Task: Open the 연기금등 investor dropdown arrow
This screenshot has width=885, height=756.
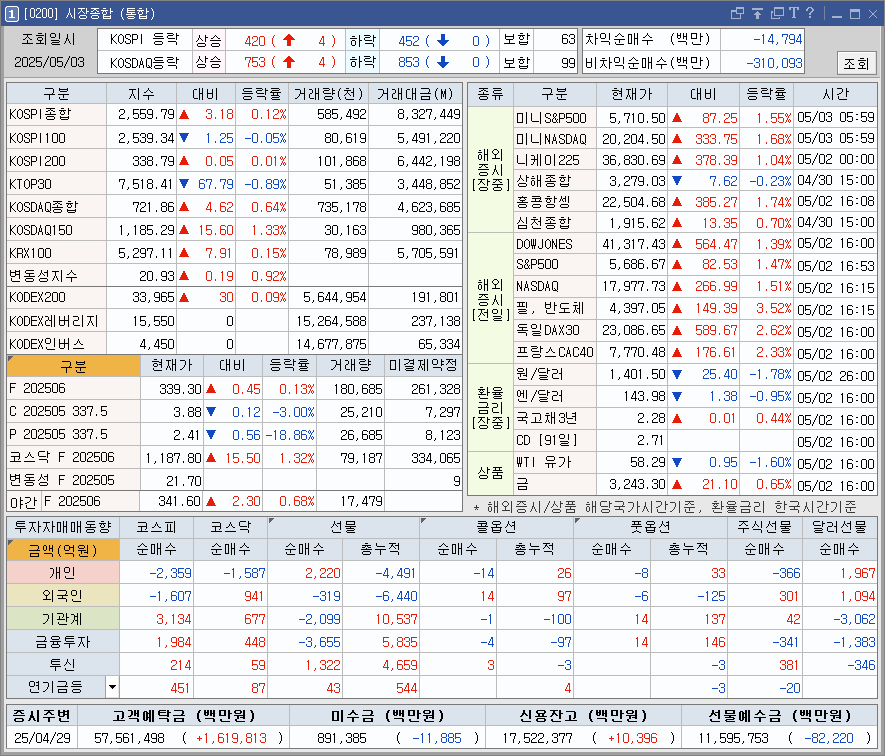Action: tap(112, 687)
